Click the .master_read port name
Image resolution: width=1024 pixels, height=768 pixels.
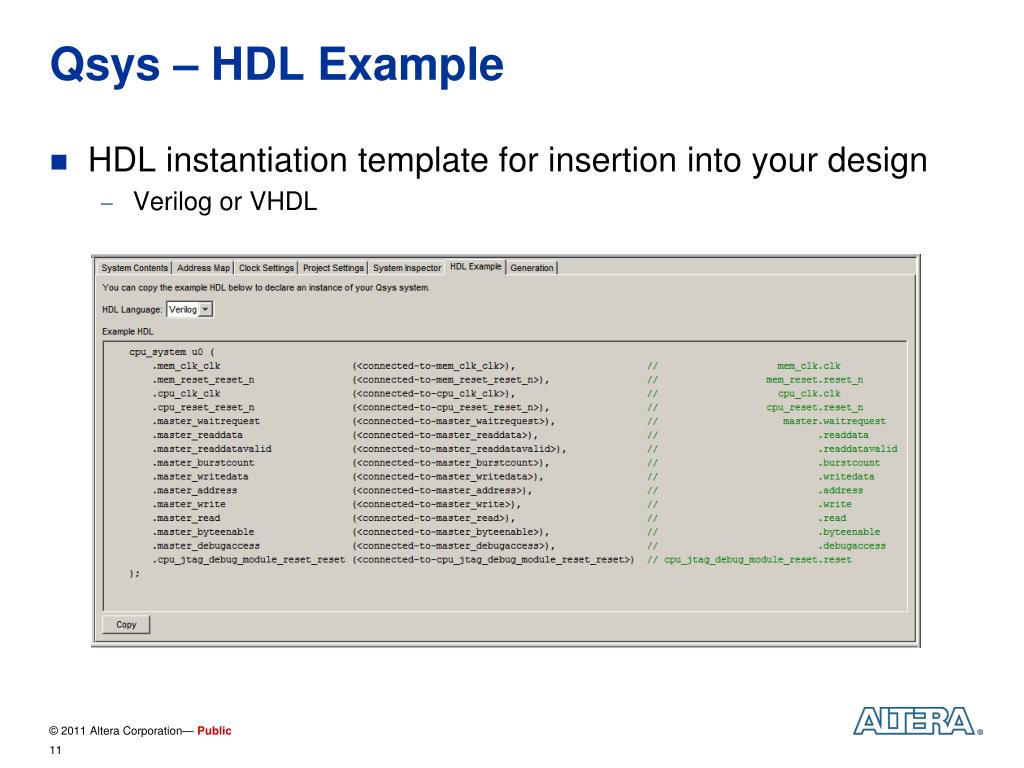pos(186,518)
